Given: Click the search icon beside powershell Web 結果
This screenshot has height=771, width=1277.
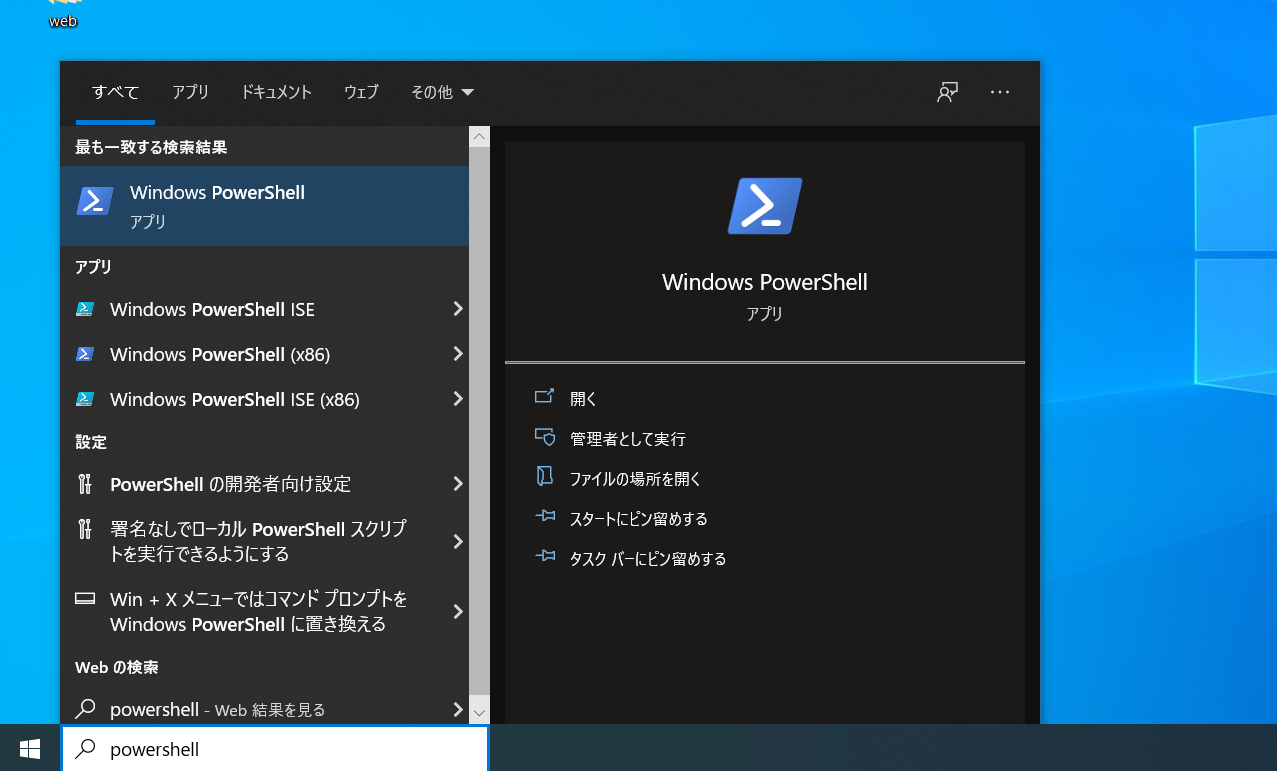Looking at the screenshot, I should coord(86,709).
